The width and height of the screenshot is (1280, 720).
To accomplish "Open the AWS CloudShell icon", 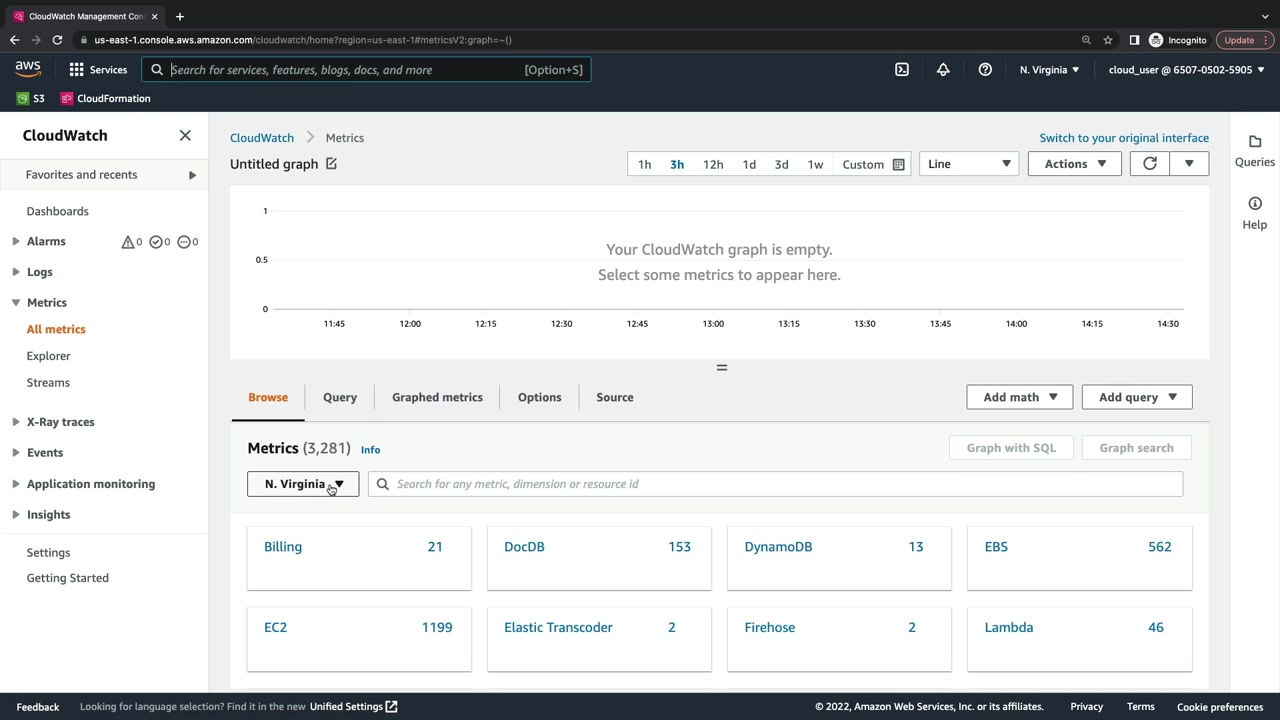I will coord(902,70).
